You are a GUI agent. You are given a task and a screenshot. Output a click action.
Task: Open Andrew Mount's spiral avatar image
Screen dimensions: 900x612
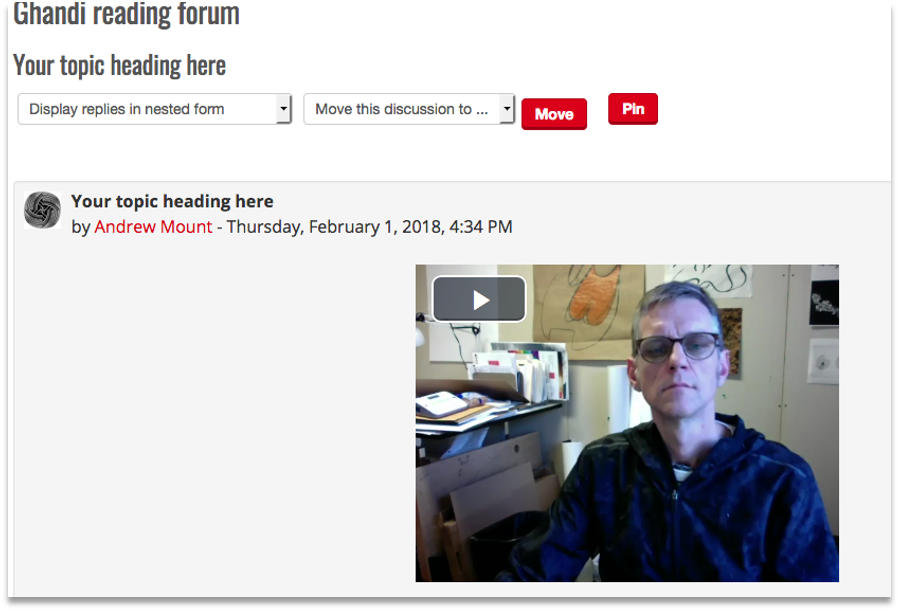[42, 210]
